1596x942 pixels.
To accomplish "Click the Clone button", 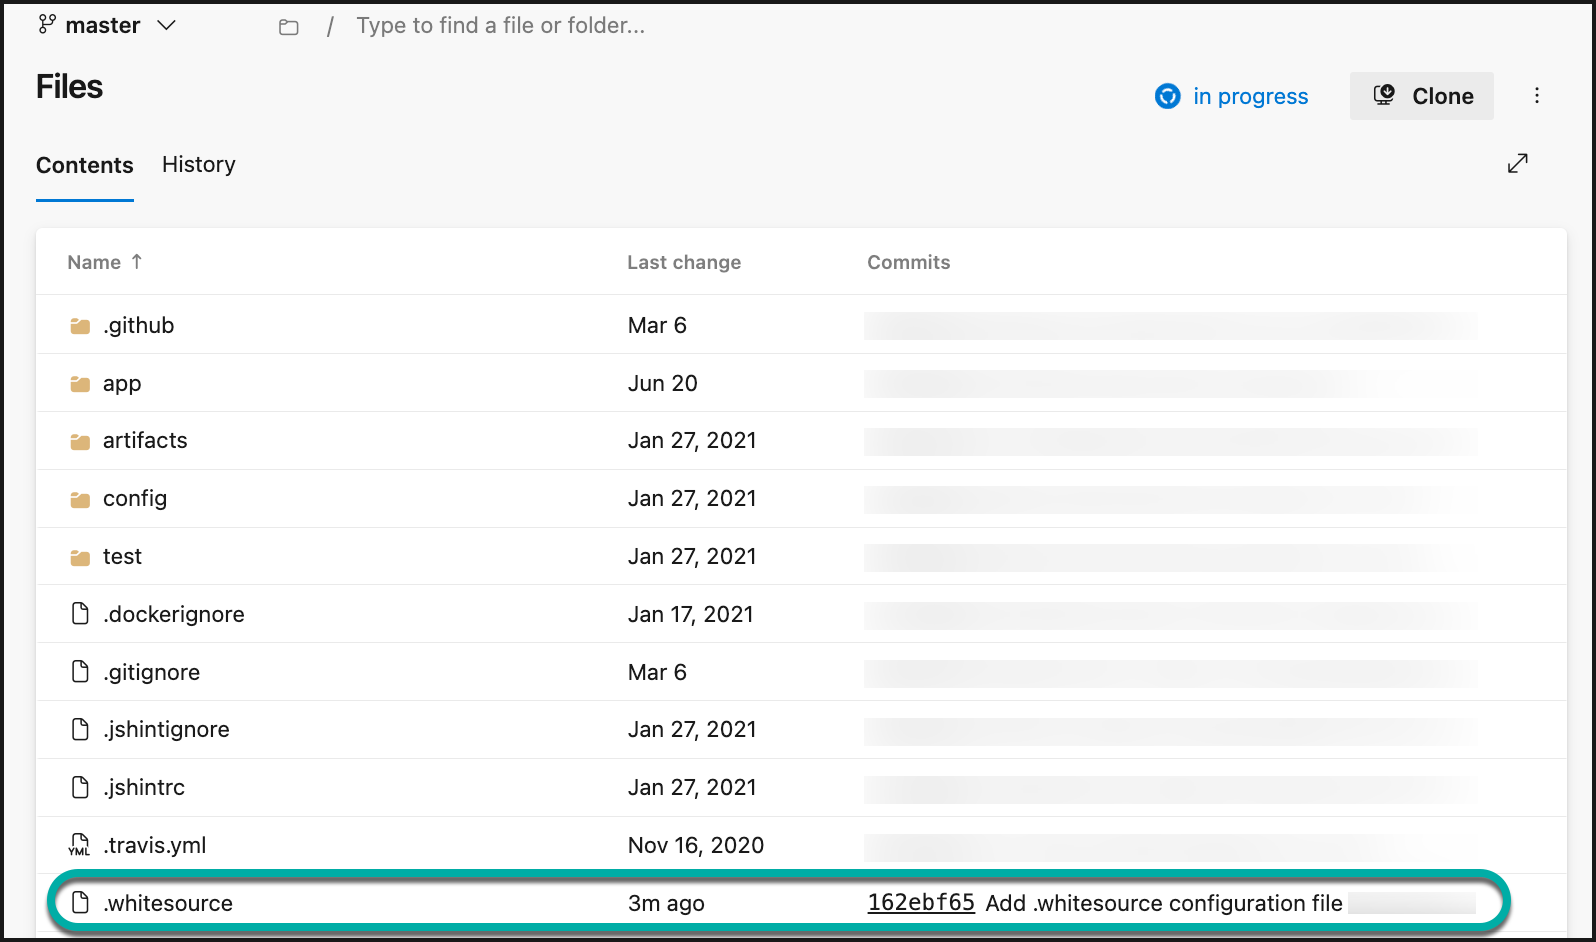I will click(1421, 96).
